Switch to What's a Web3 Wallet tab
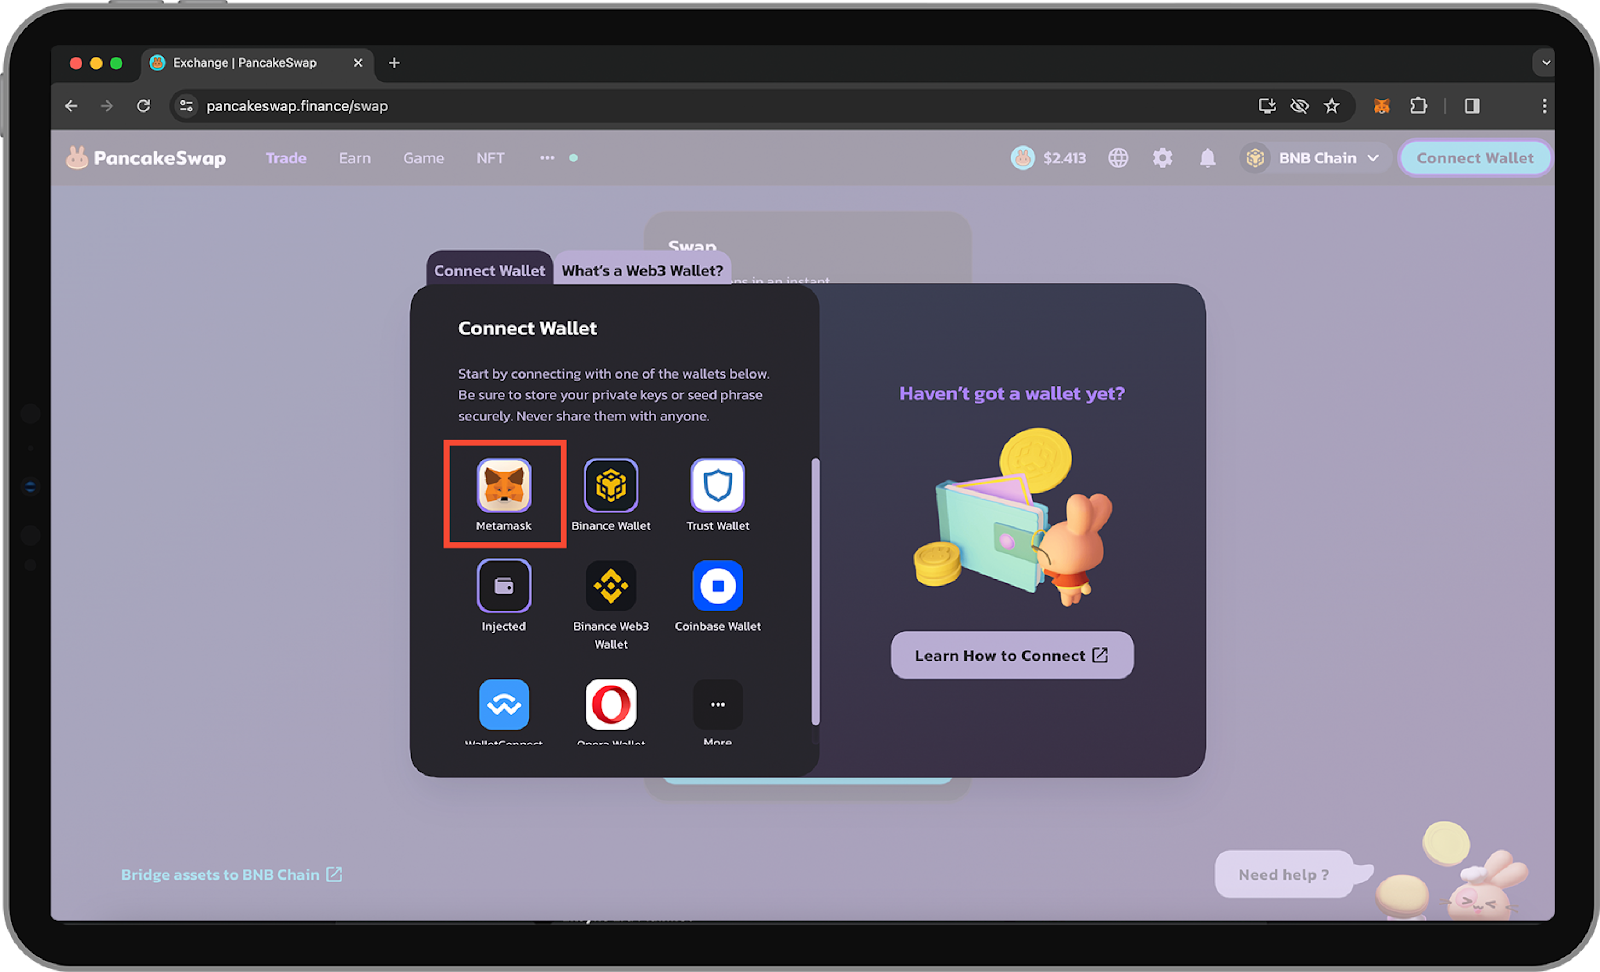The width and height of the screenshot is (1600, 972). (x=642, y=270)
